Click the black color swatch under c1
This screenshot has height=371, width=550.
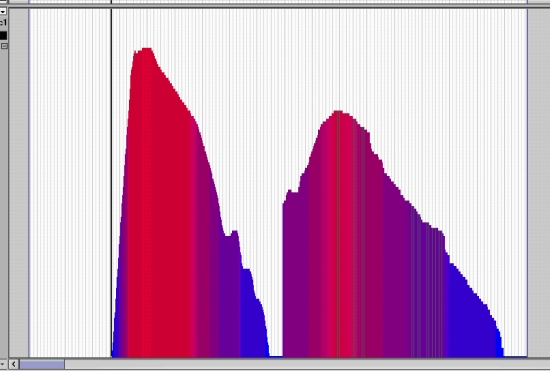[x=3, y=35]
